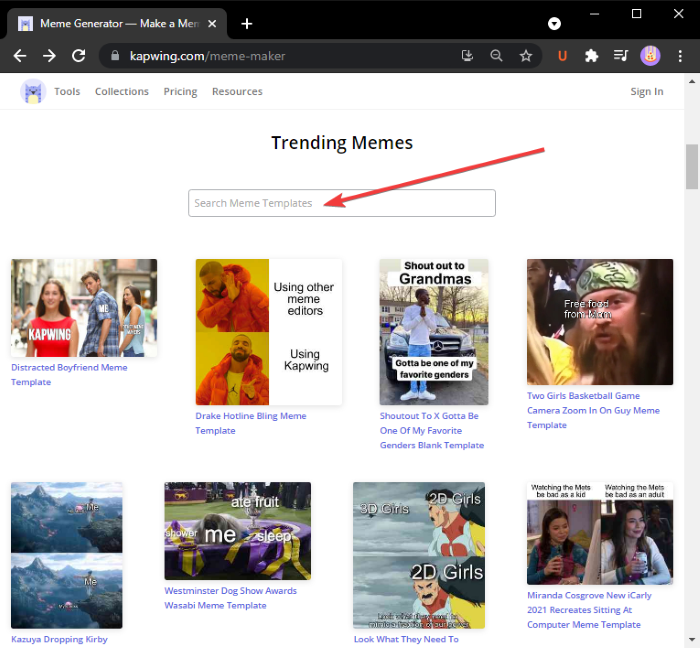The image size is (700, 648).
Task: Click the Sign In link
Action: 646,92
